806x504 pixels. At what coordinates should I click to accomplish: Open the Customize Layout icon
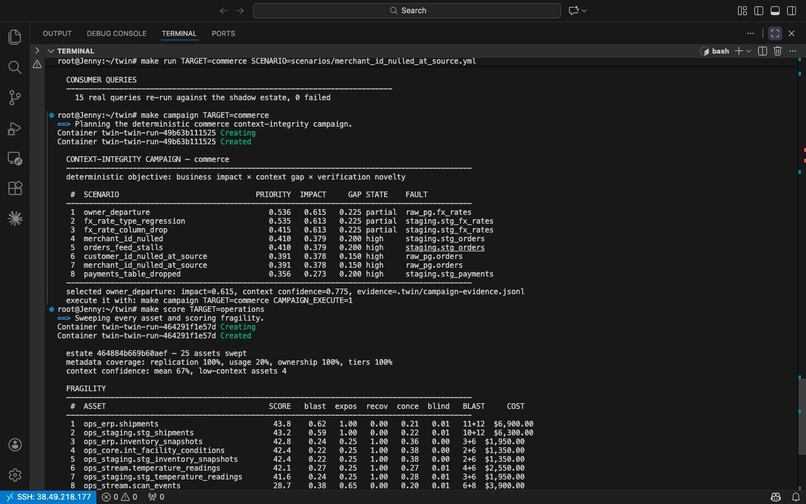click(742, 10)
